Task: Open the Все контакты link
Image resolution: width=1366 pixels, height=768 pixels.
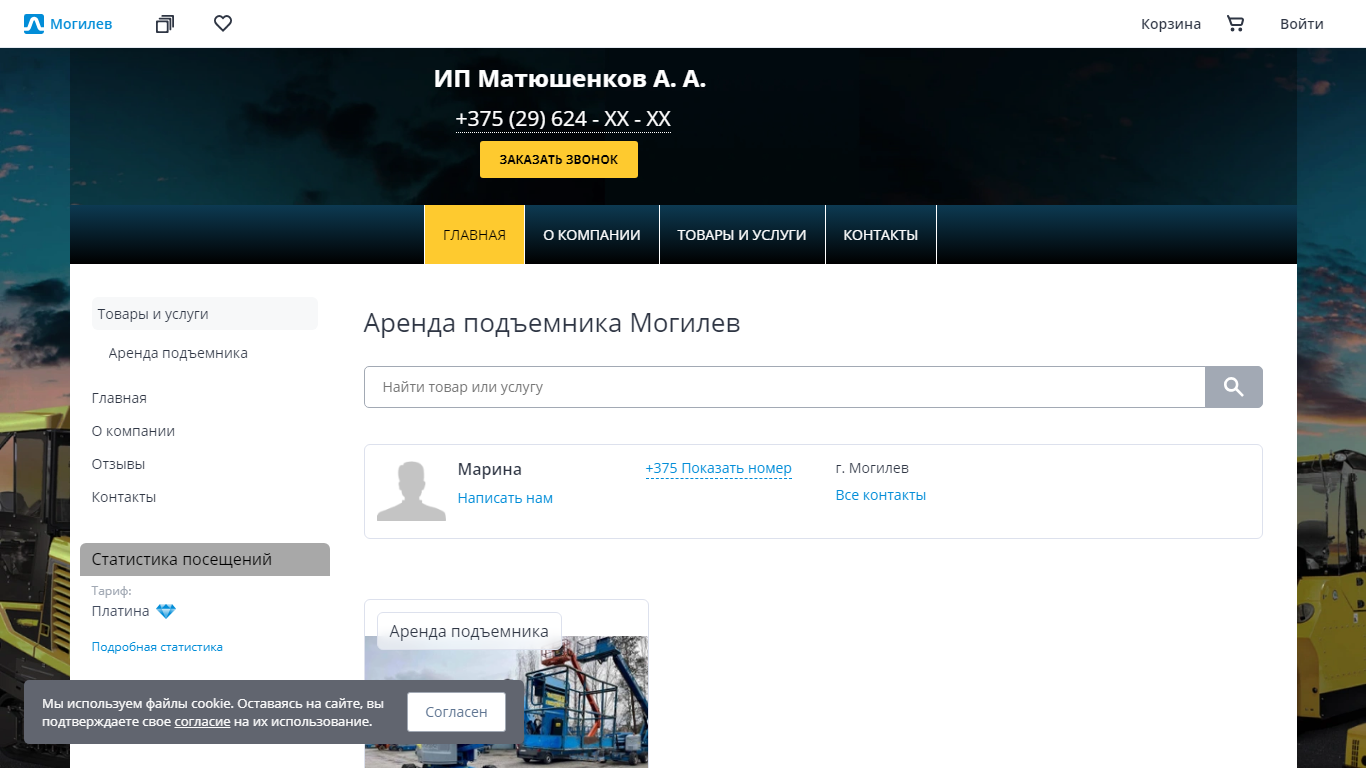Action: pos(881,495)
